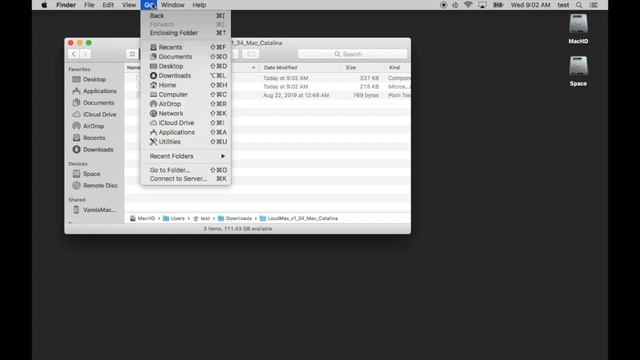Click the icon view button in toolbar

[132, 54]
